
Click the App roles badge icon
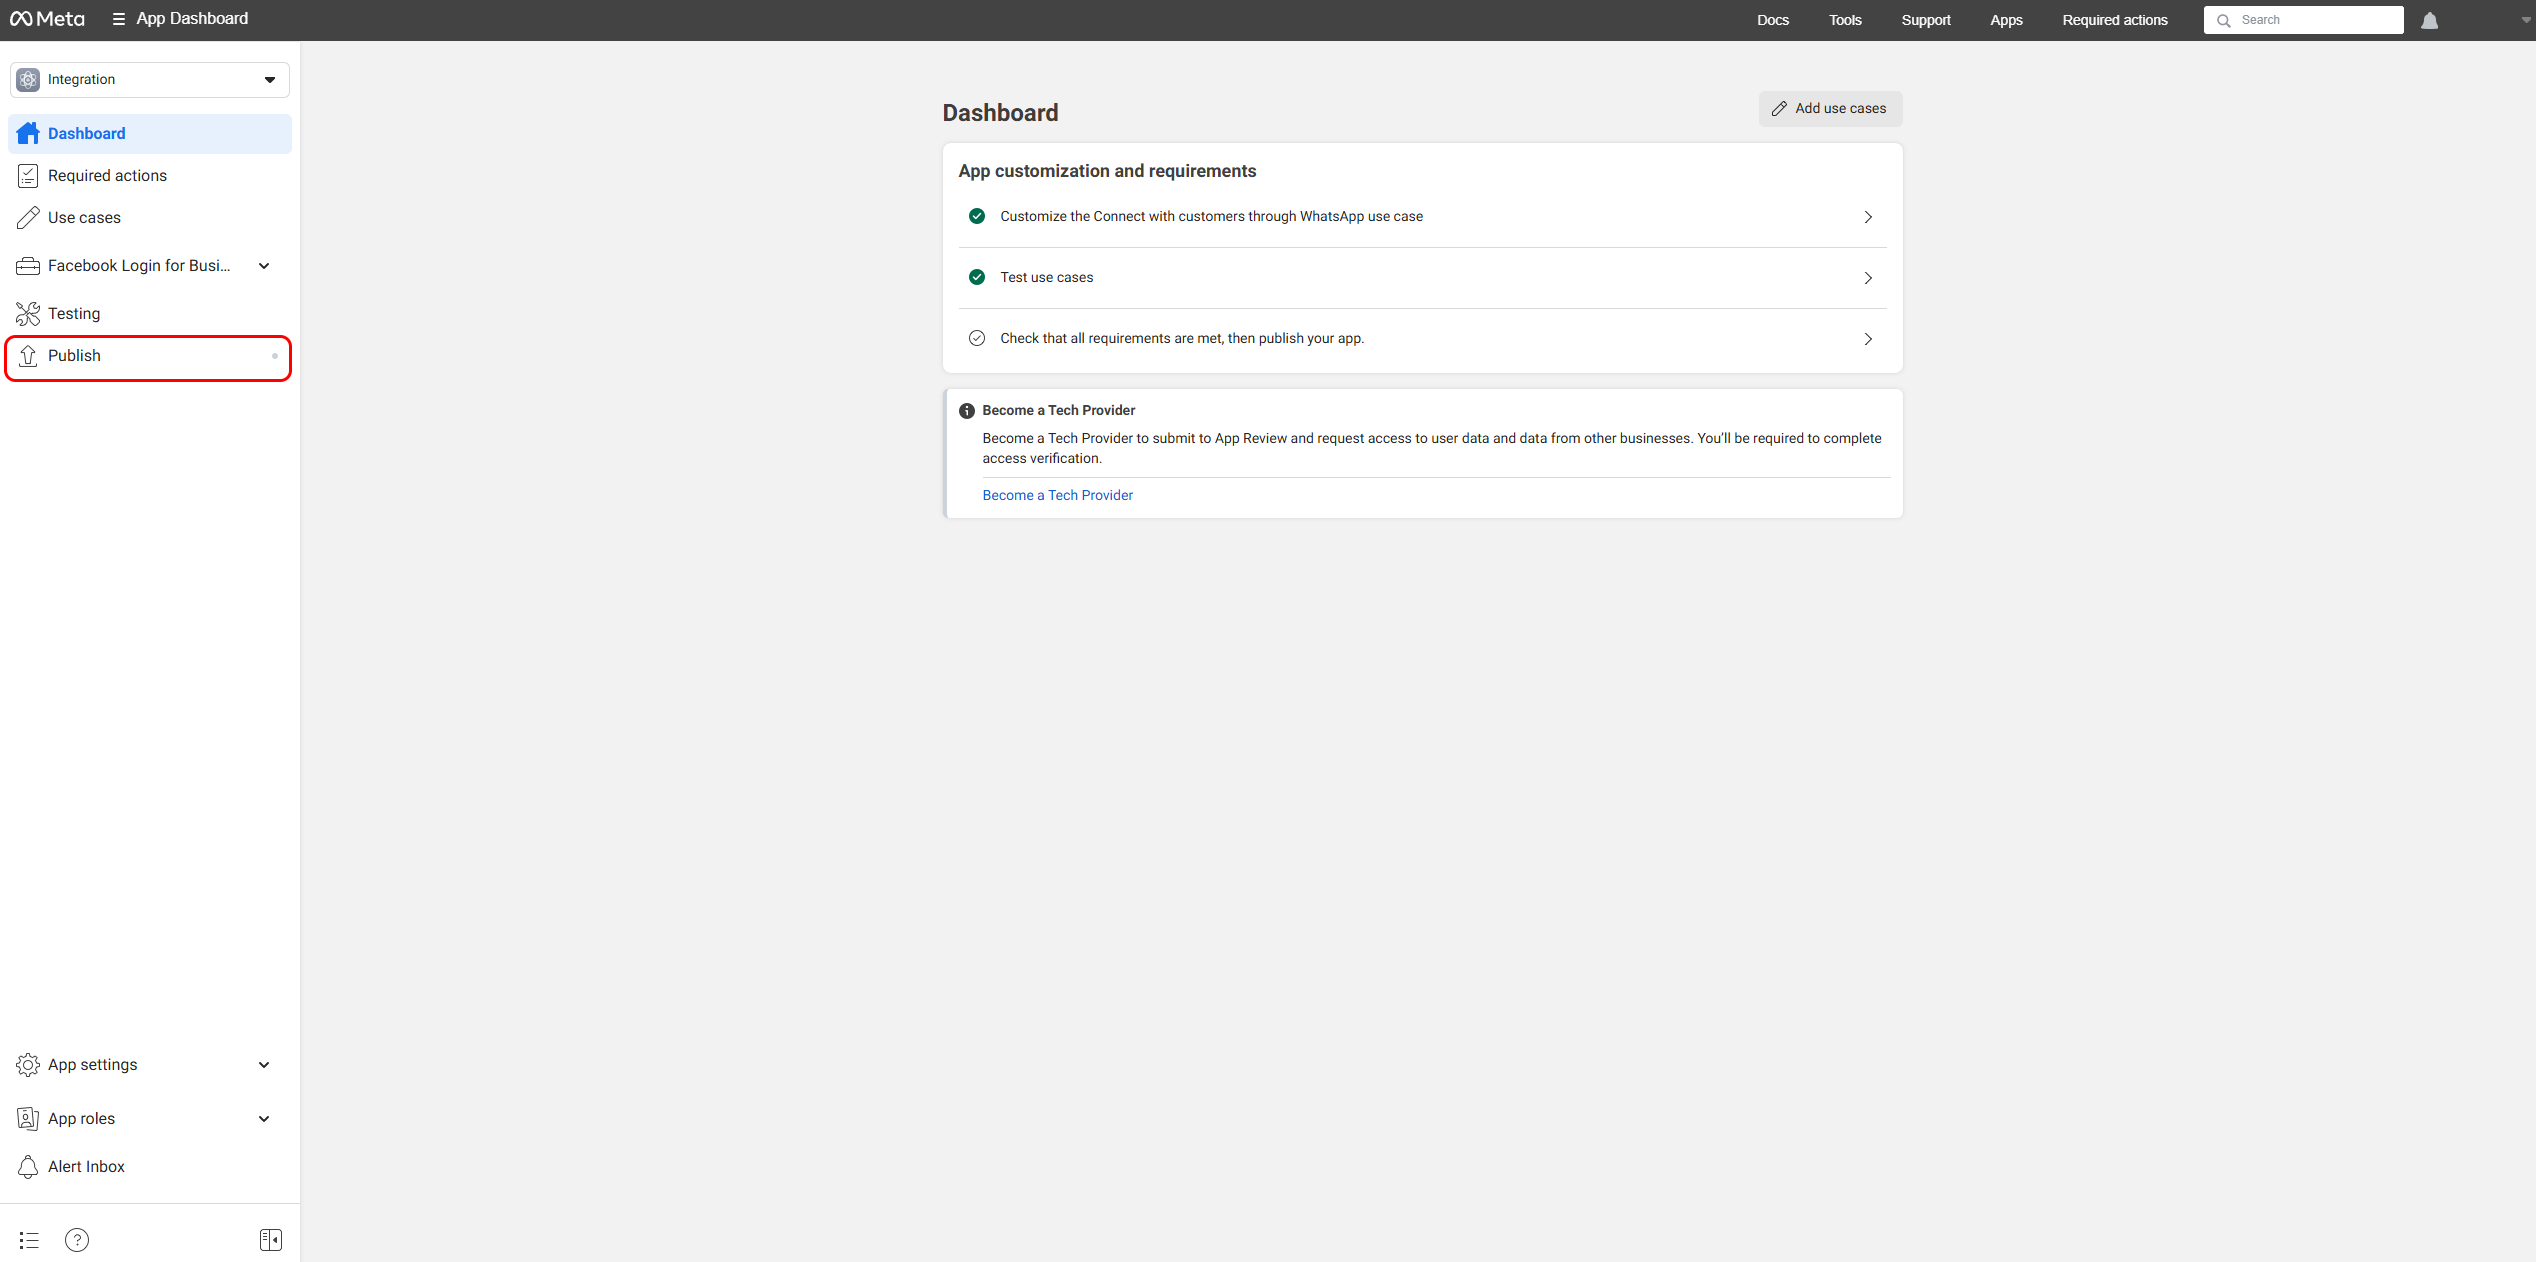28,1119
